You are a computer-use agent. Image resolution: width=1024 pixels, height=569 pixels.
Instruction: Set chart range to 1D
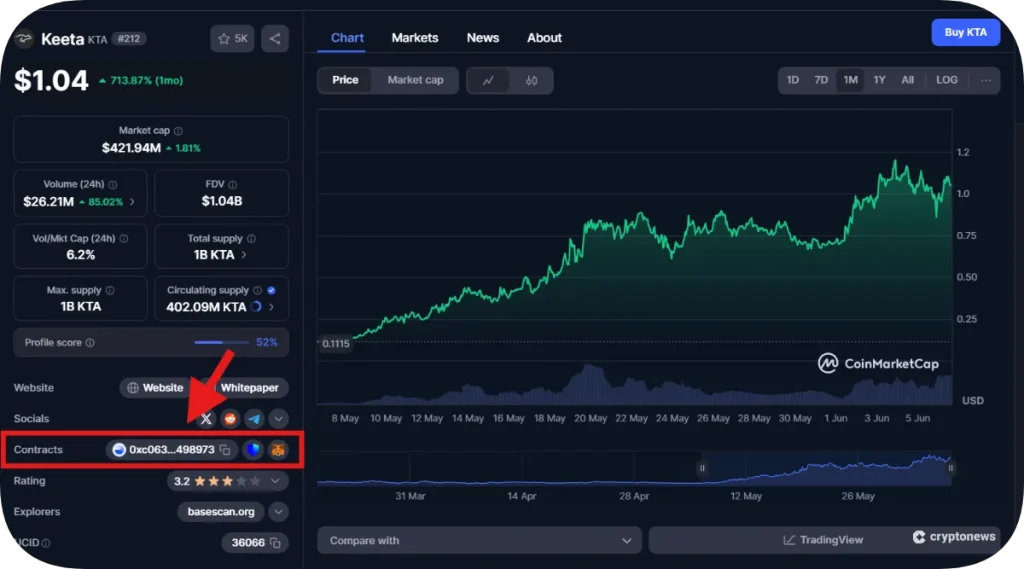793,80
